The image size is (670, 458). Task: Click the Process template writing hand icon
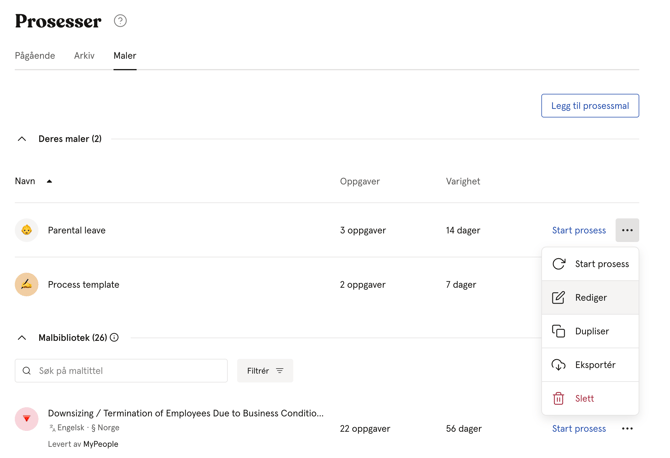(x=26, y=285)
